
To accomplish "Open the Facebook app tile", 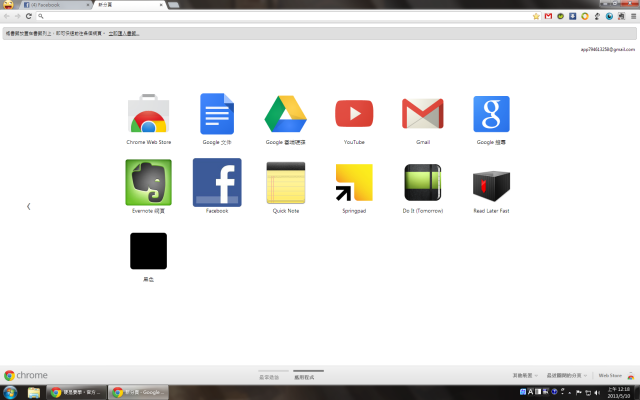I will pyautogui.click(x=217, y=182).
